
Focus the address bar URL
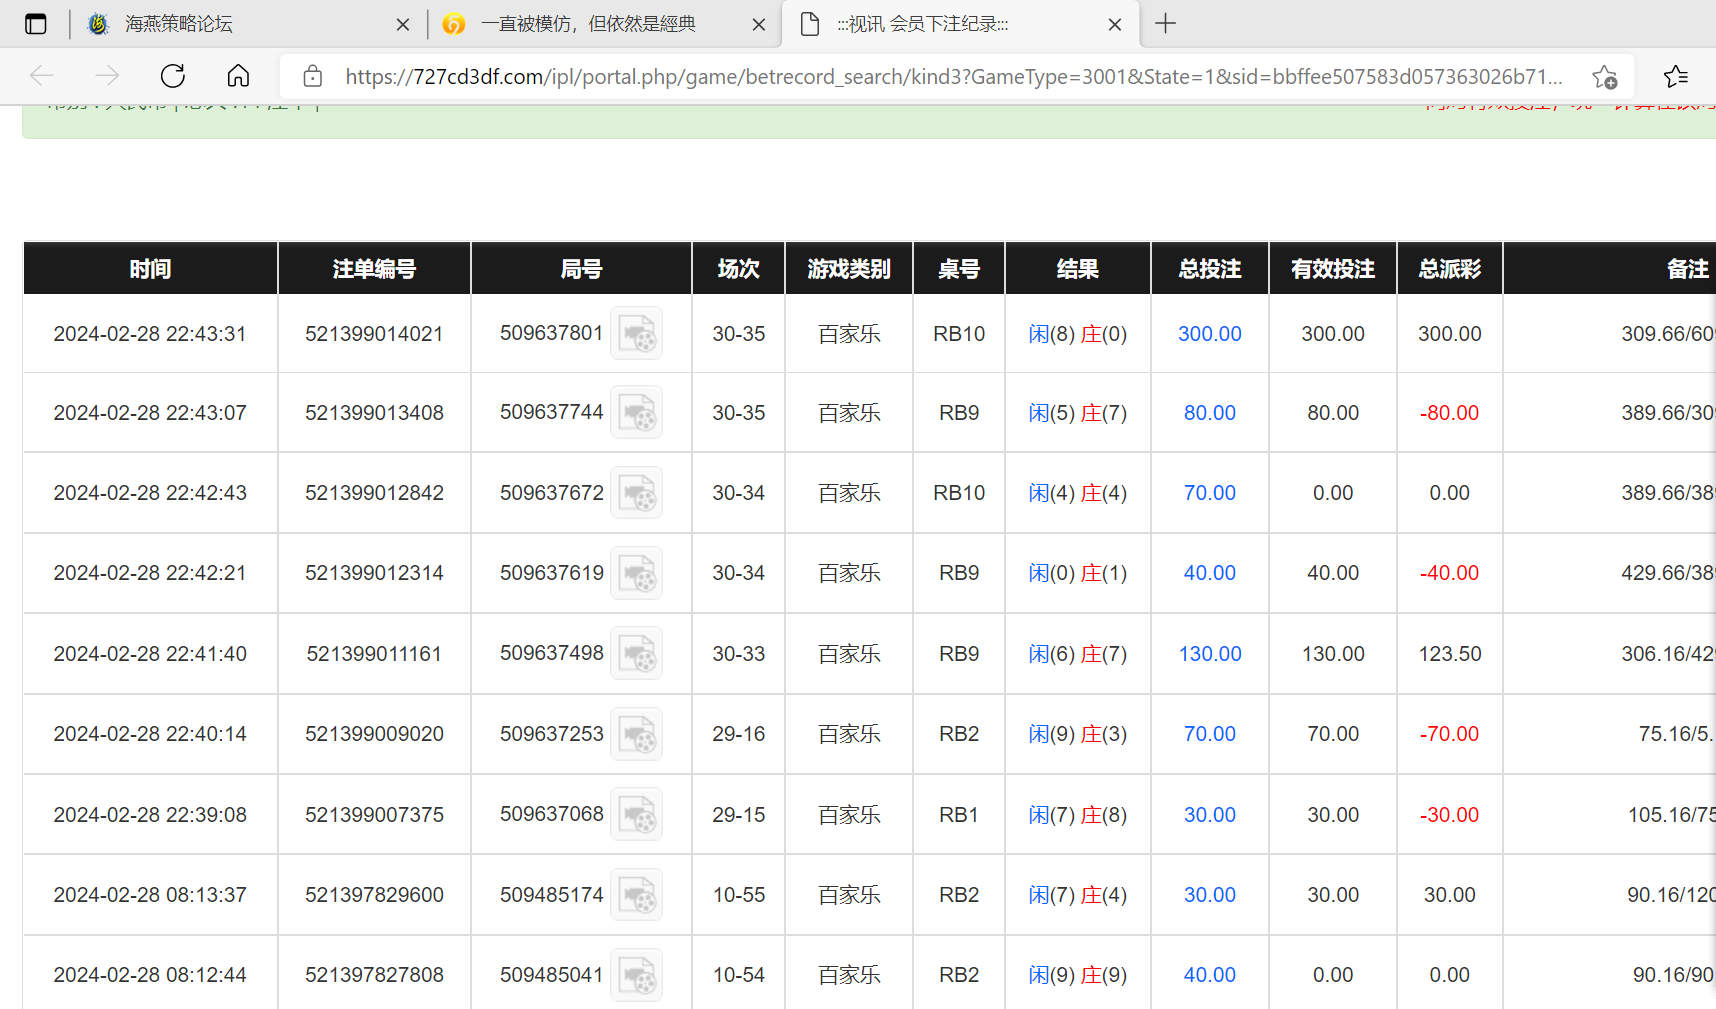[x=953, y=77]
